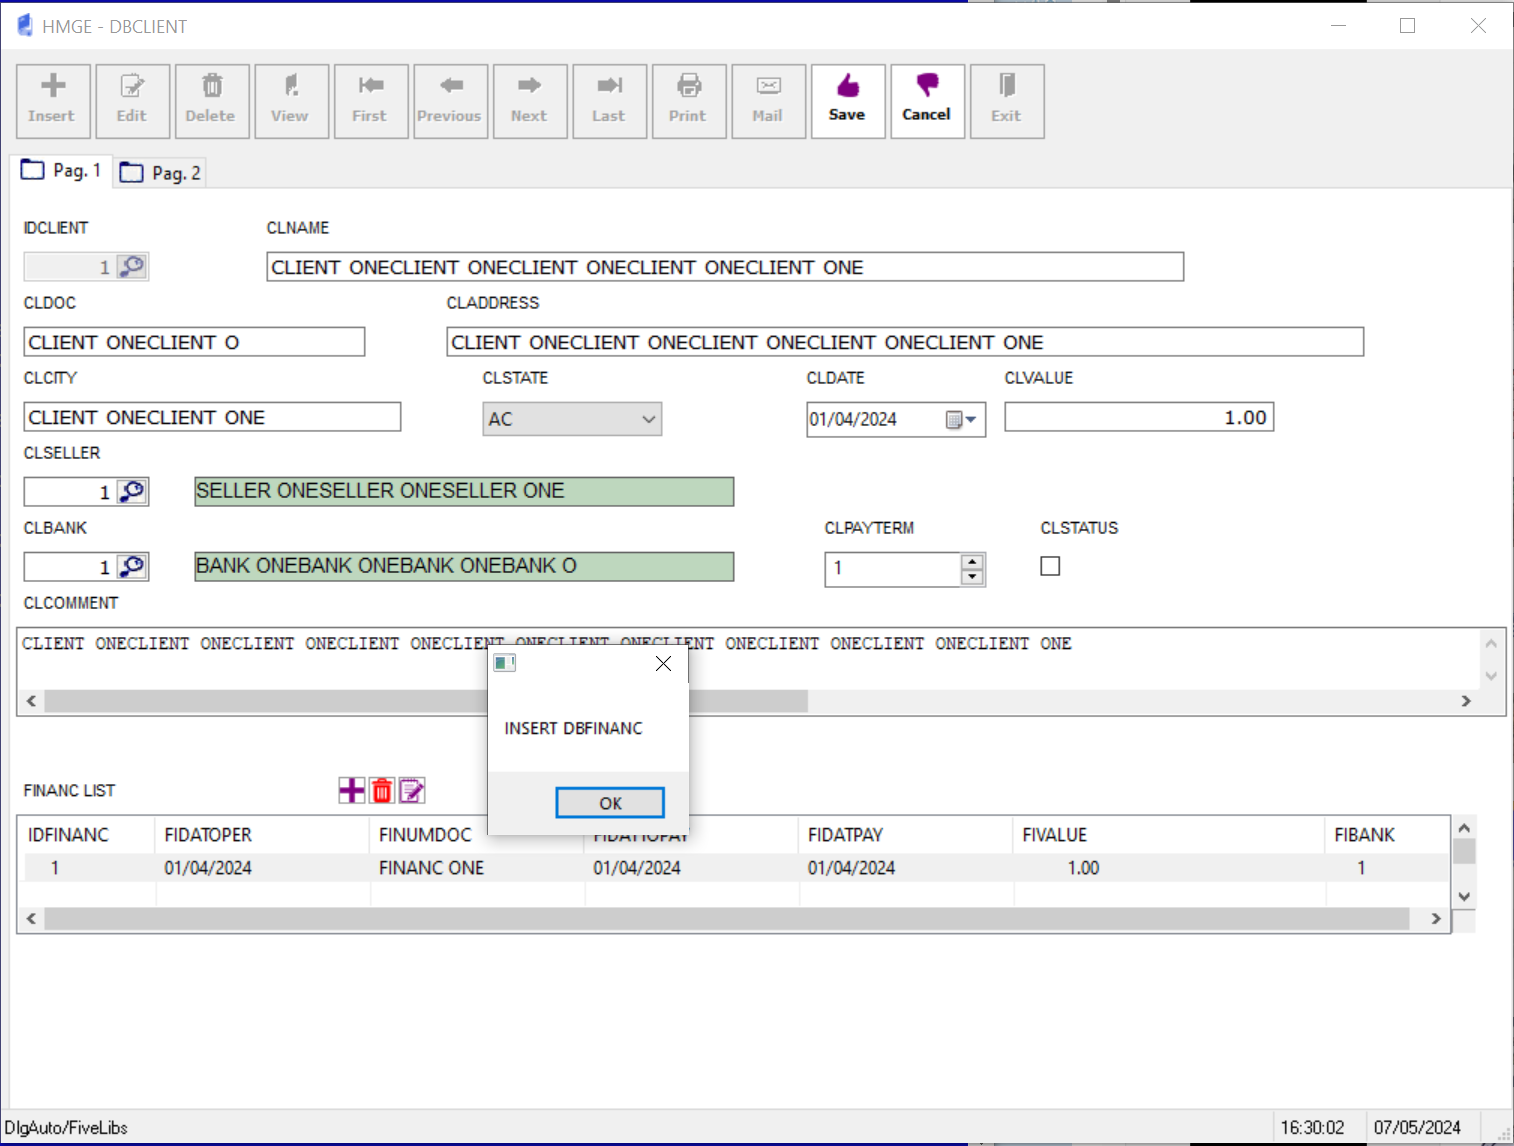Select the Pag. 1 tab
Image resolution: width=1514 pixels, height=1146 pixels.
pos(62,171)
